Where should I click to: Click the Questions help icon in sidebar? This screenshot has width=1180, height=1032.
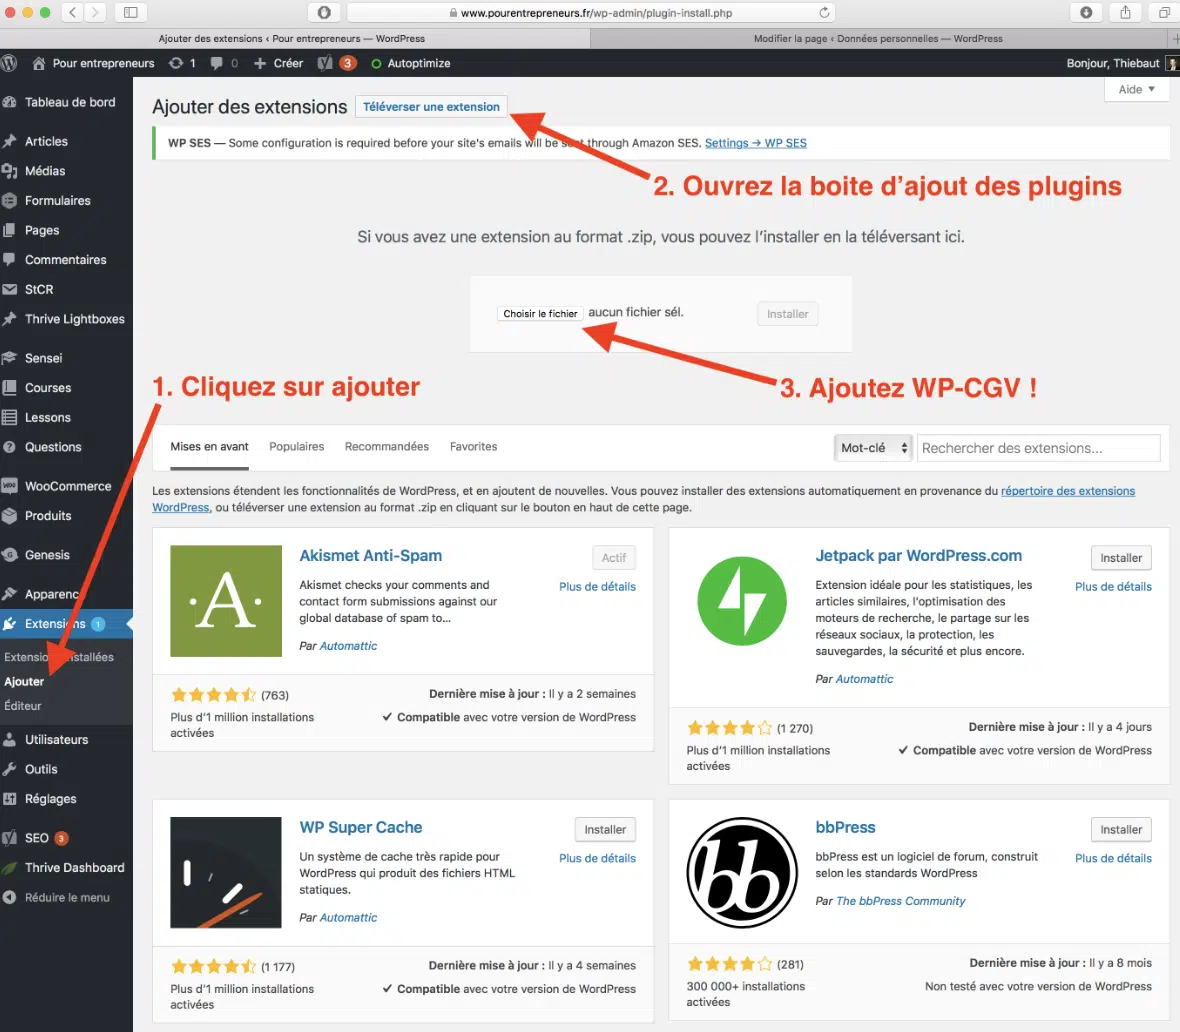(10, 447)
